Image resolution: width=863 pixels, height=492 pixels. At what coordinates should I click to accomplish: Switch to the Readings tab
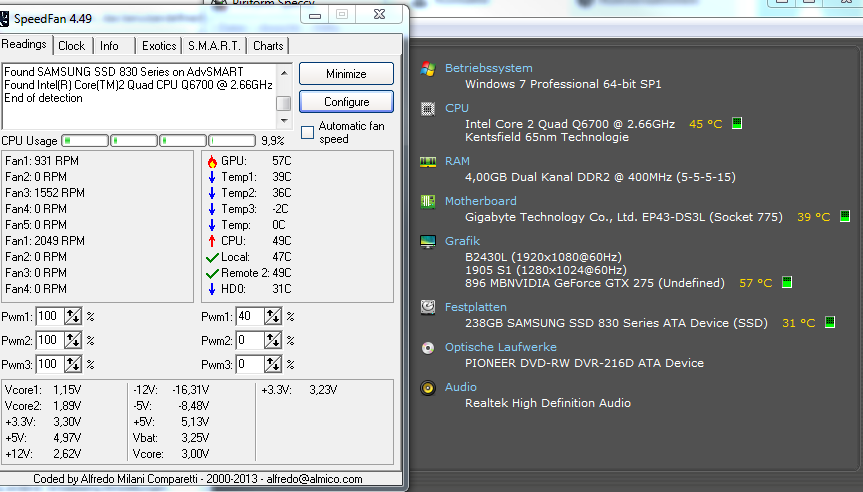[24, 45]
